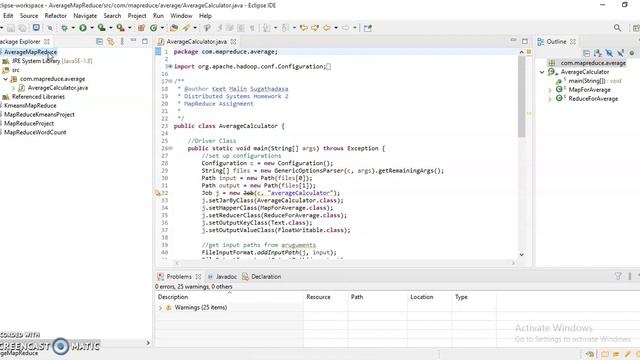640x360 pixels.
Task: Click the magnifier Quick Access icon
Action: [617, 28]
